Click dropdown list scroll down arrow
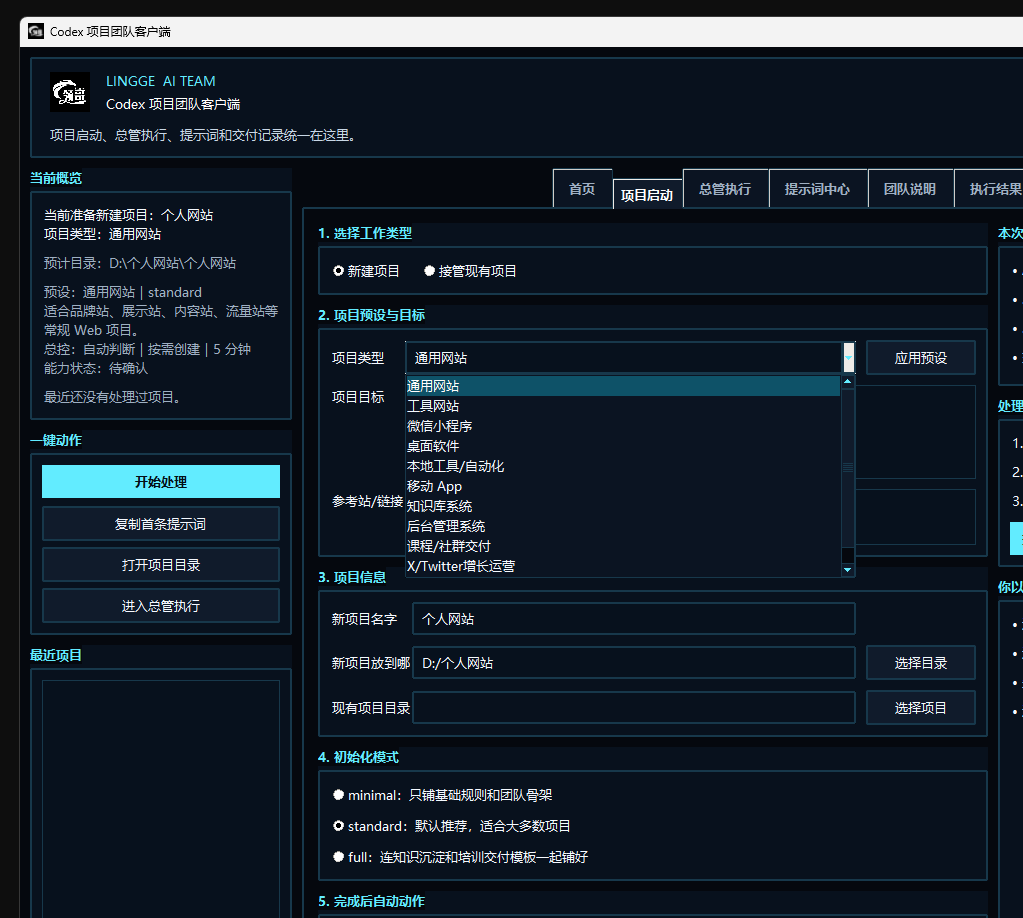The image size is (1023, 918). [847, 570]
